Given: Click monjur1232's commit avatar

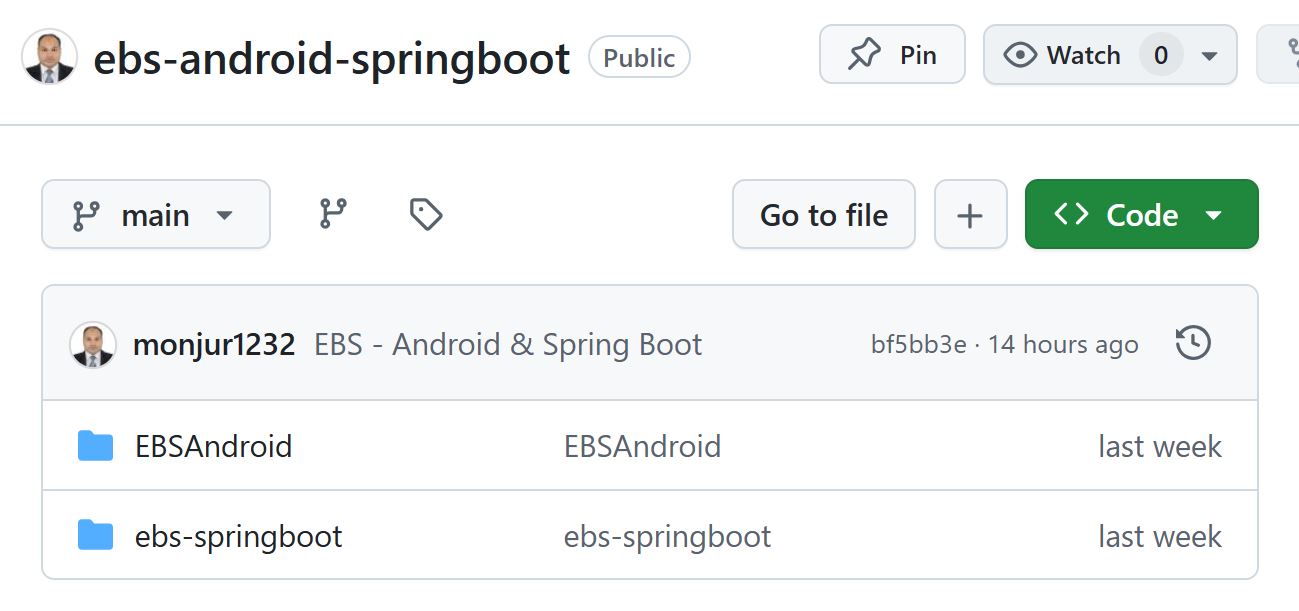Looking at the screenshot, I should (x=93, y=342).
